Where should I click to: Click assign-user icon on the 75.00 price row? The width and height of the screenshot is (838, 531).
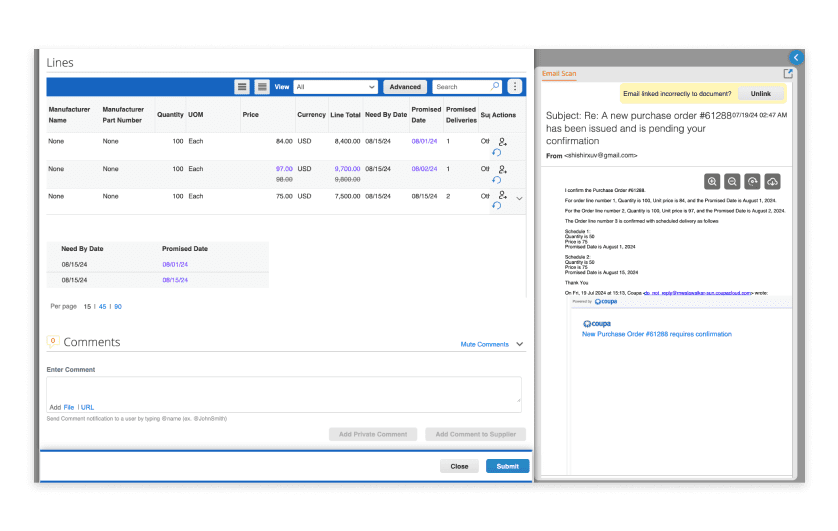[502, 195]
